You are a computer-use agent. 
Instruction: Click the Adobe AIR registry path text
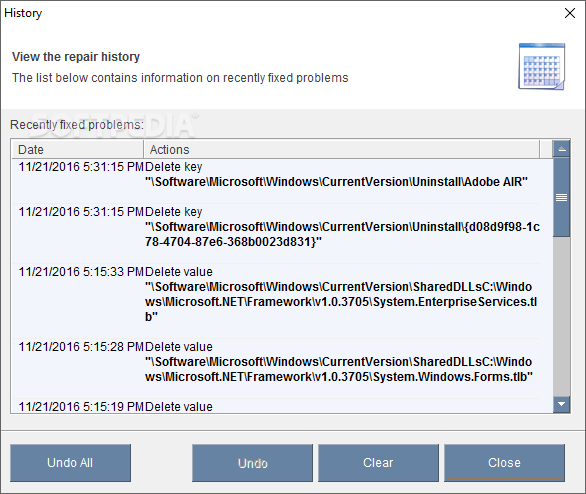click(x=336, y=182)
